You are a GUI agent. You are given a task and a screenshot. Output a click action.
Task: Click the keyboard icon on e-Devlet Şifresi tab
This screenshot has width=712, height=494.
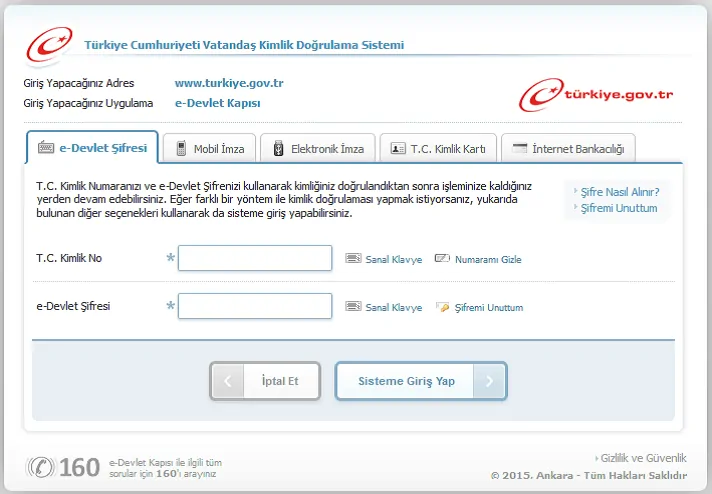pyautogui.click(x=46, y=147)
